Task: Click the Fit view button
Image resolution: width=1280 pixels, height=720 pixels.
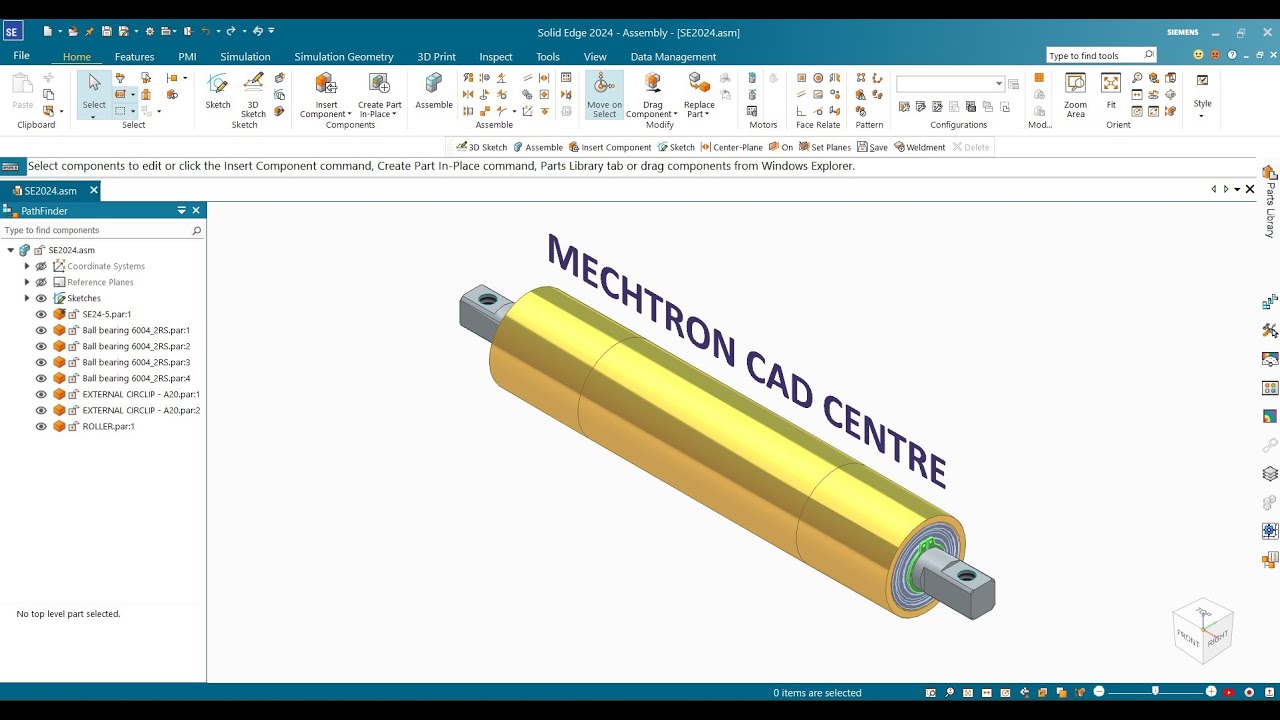Action: (1111, 90)
